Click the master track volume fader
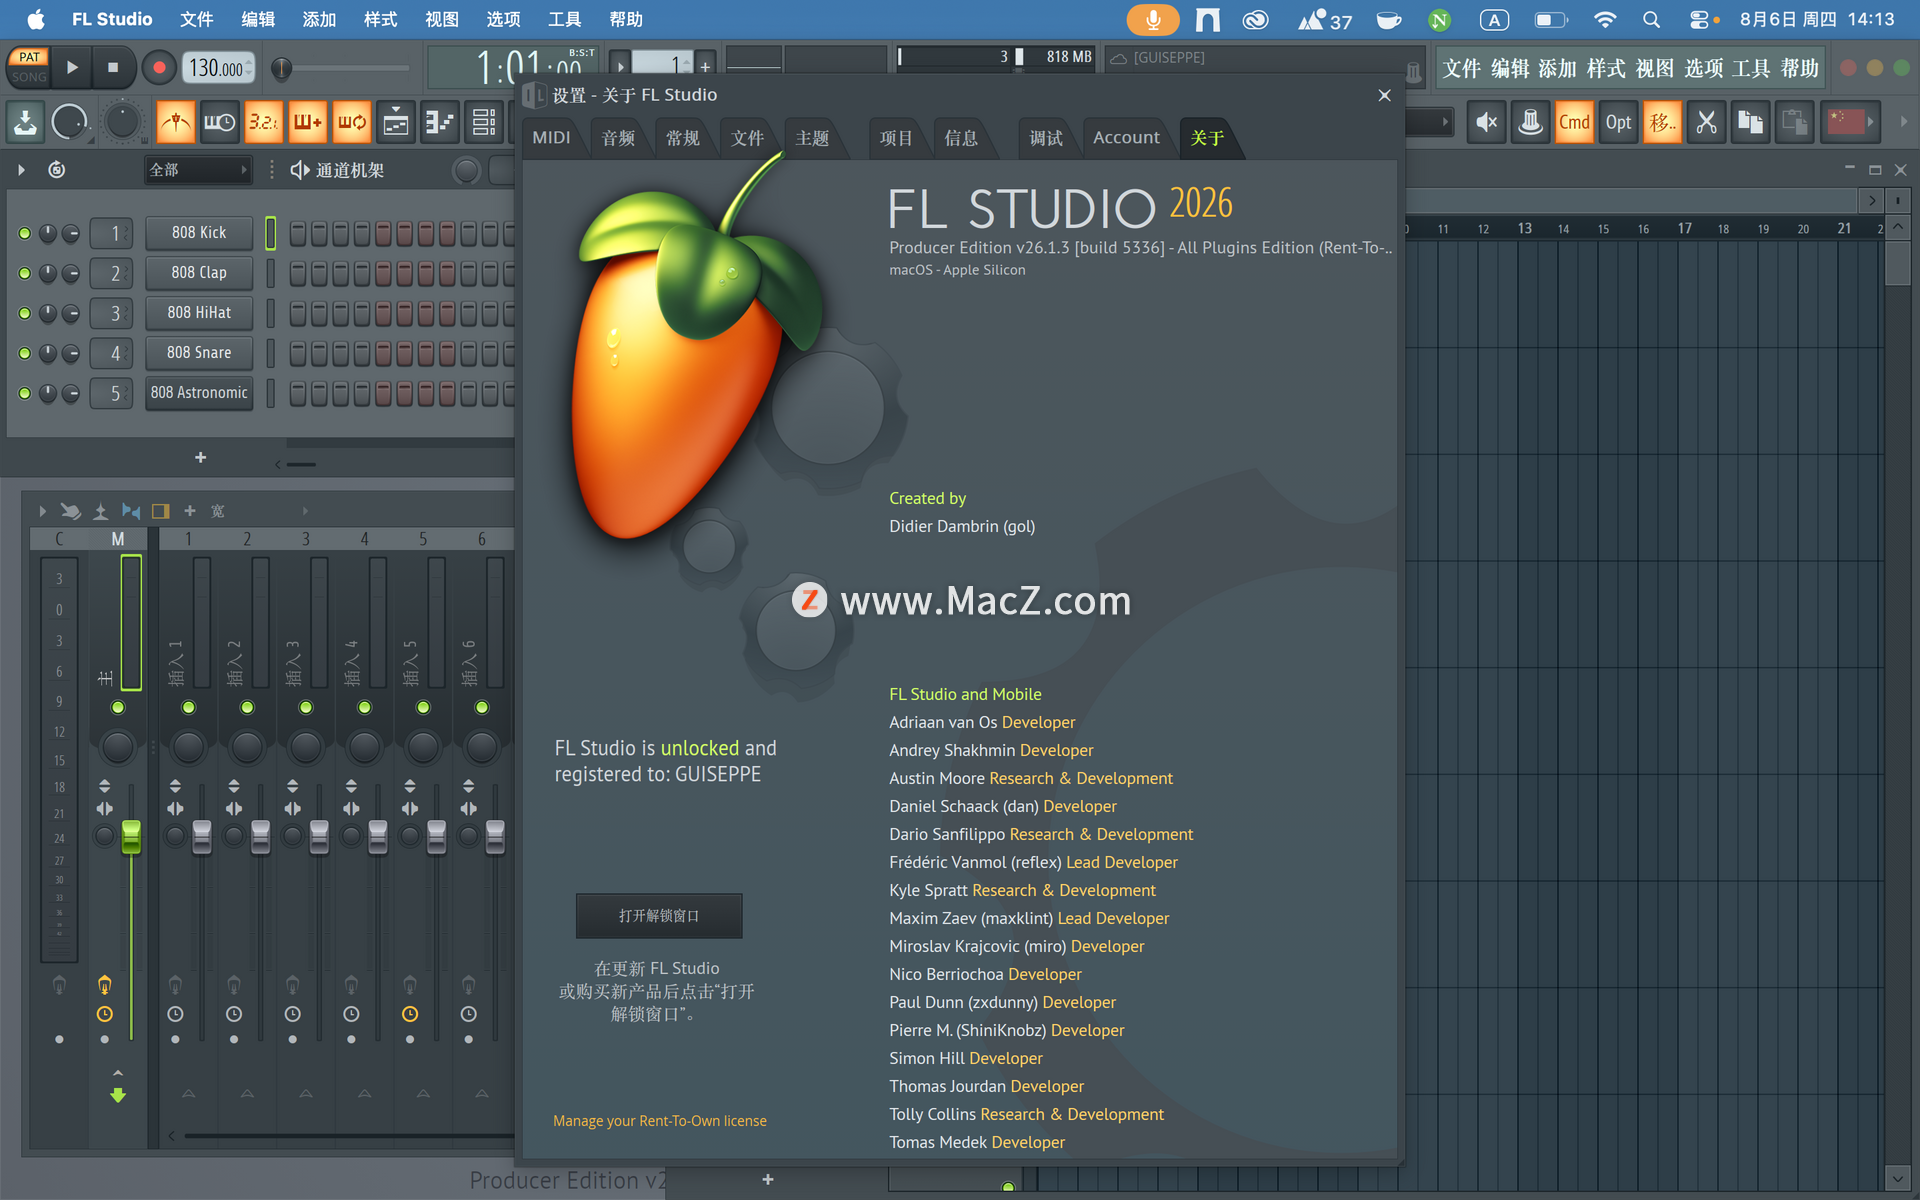The image size is (1920, 1200). tap(131, 837)
